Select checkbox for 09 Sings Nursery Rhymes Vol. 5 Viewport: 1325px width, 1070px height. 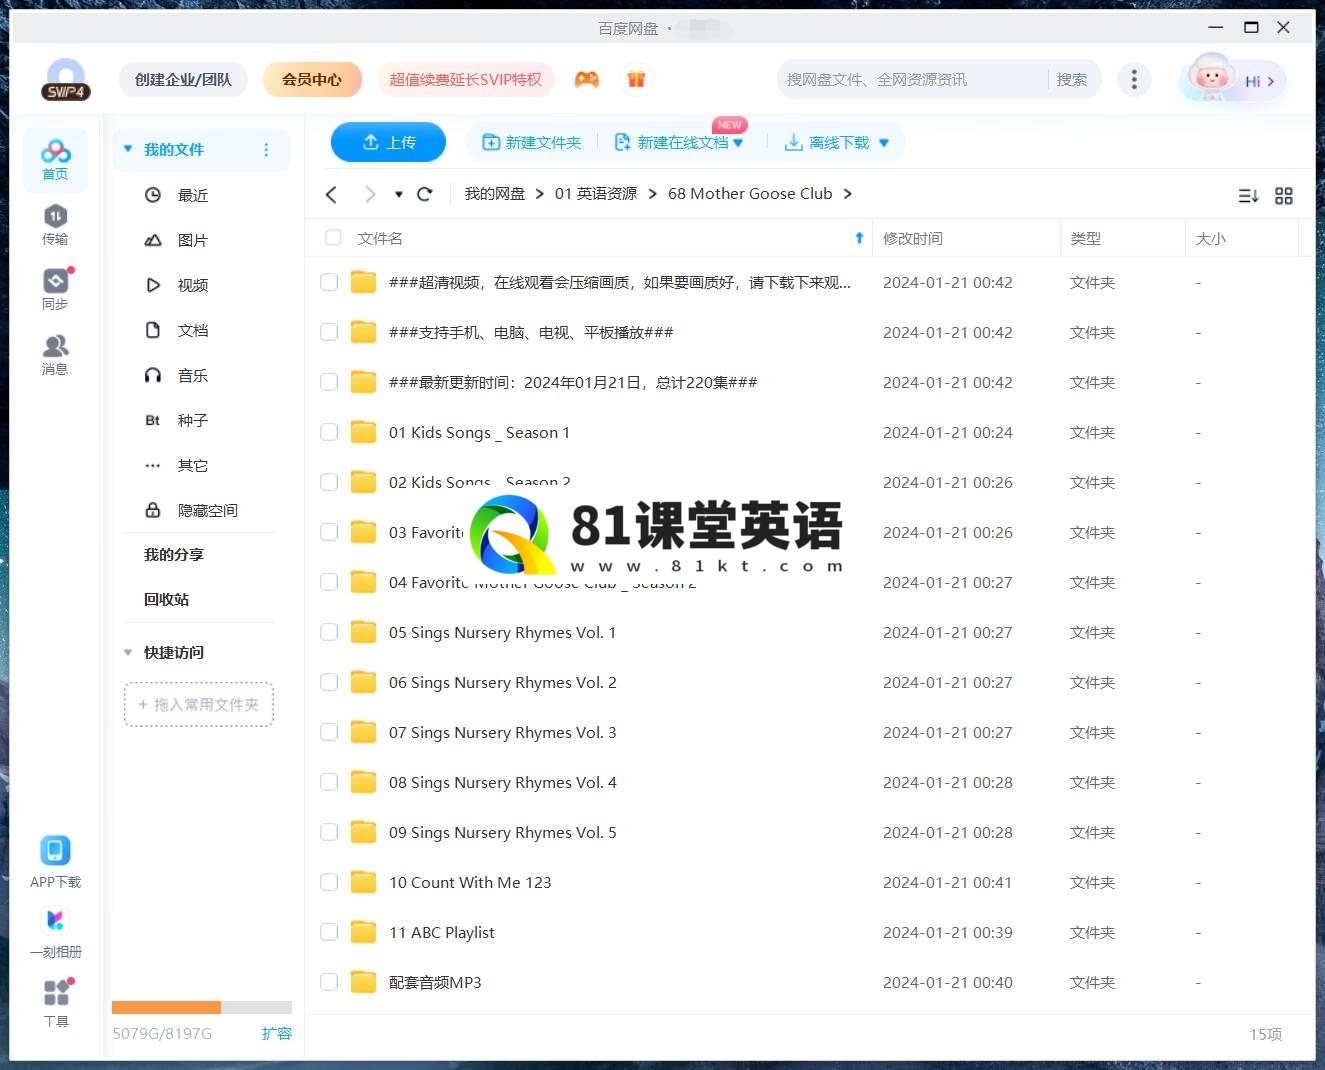pos(329,832)
